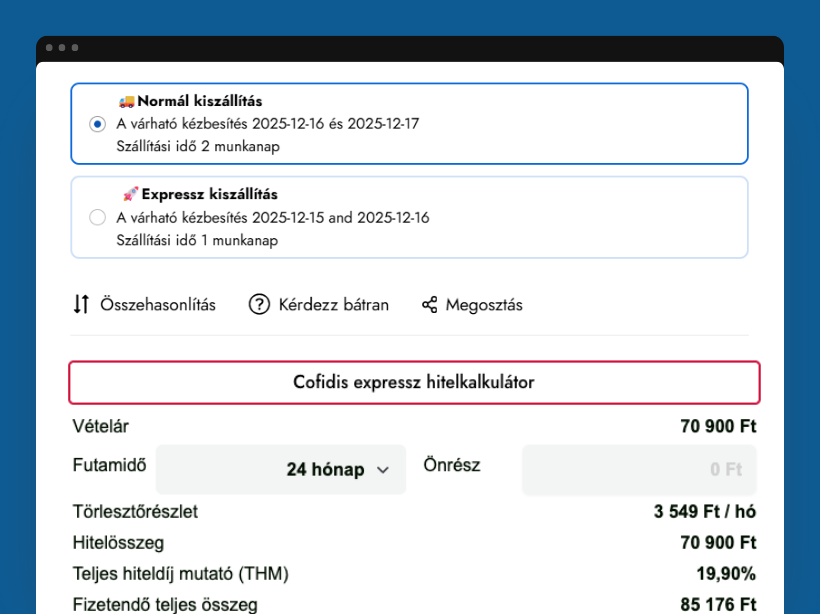The image size is (820, 614).
Task: Expand the chevron next to 24 hónap
Action: (382, 470)
